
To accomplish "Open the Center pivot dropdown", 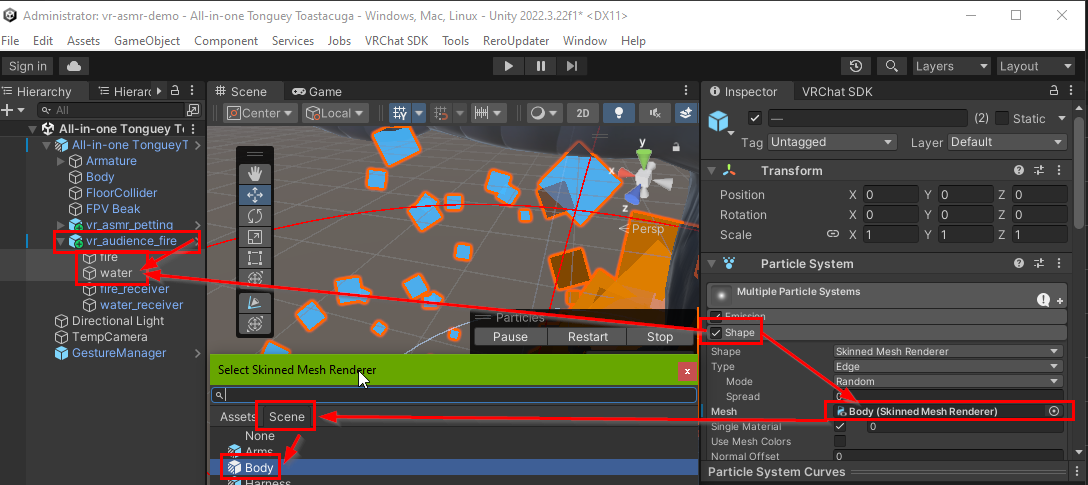I will 260,112.
